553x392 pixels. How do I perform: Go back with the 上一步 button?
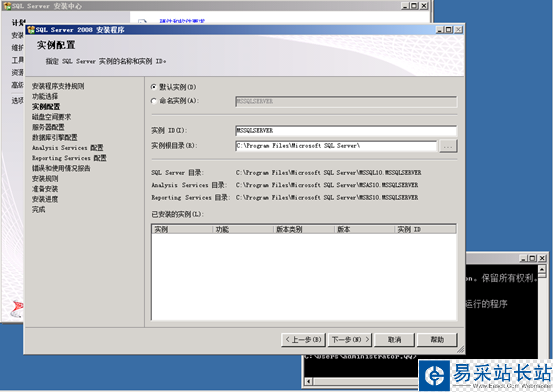[x=303, y=340]
